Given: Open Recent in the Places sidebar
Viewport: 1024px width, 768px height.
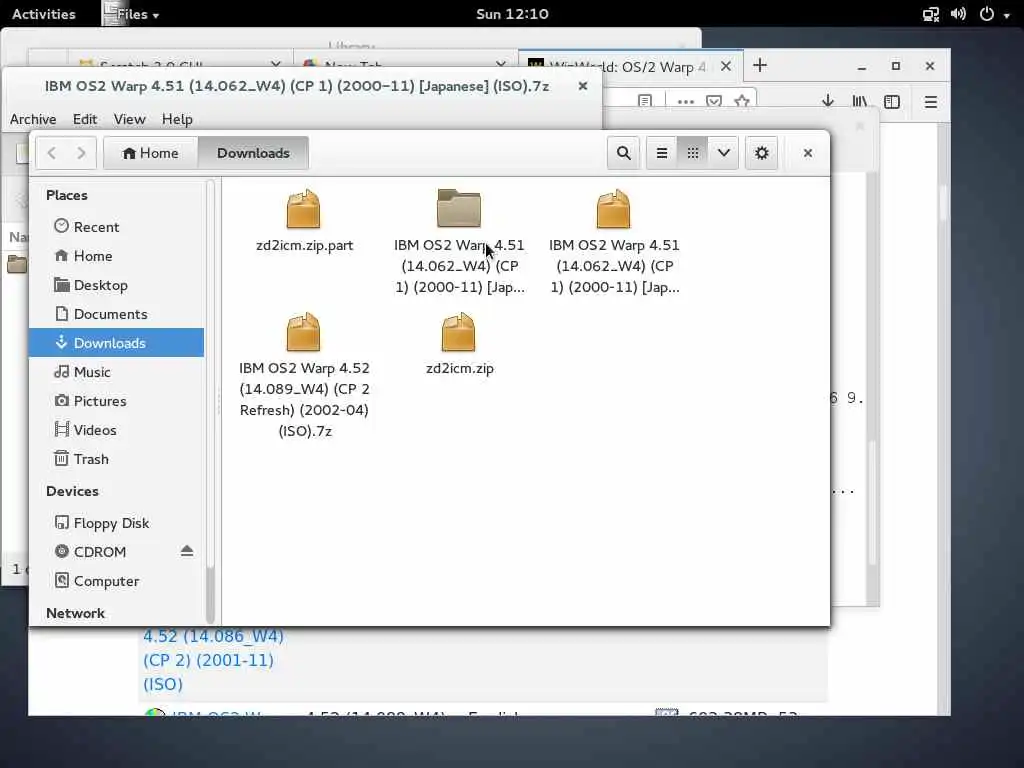Looking at the screenshot, I should (117, 227).
